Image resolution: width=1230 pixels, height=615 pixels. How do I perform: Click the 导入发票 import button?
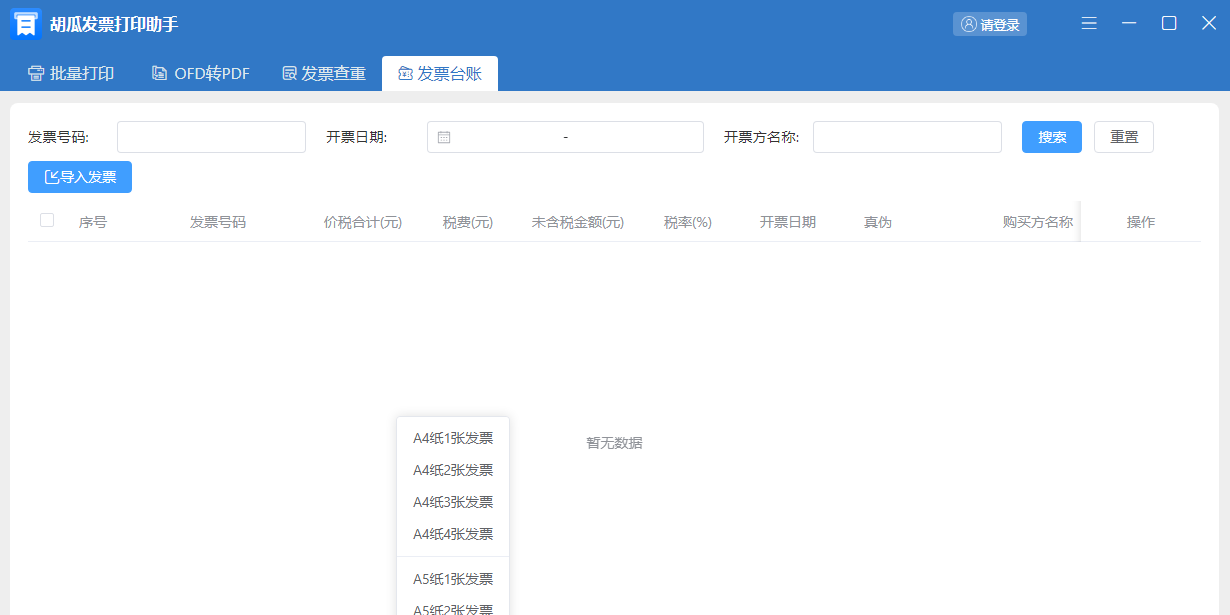click(80, 177)
